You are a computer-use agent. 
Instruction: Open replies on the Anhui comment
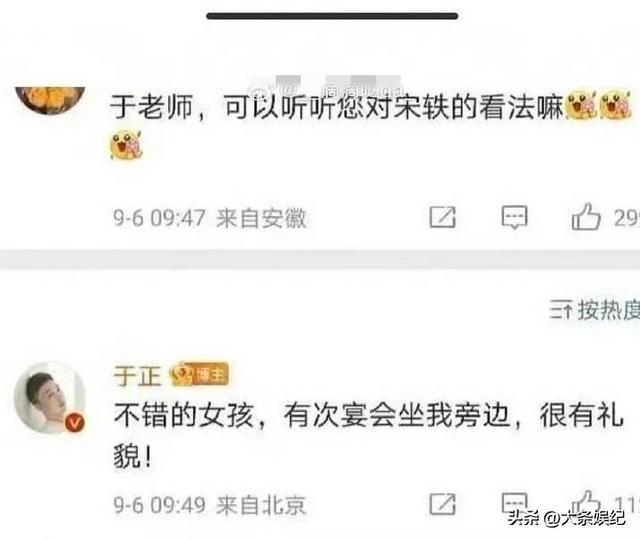click(x=514, y=217)
